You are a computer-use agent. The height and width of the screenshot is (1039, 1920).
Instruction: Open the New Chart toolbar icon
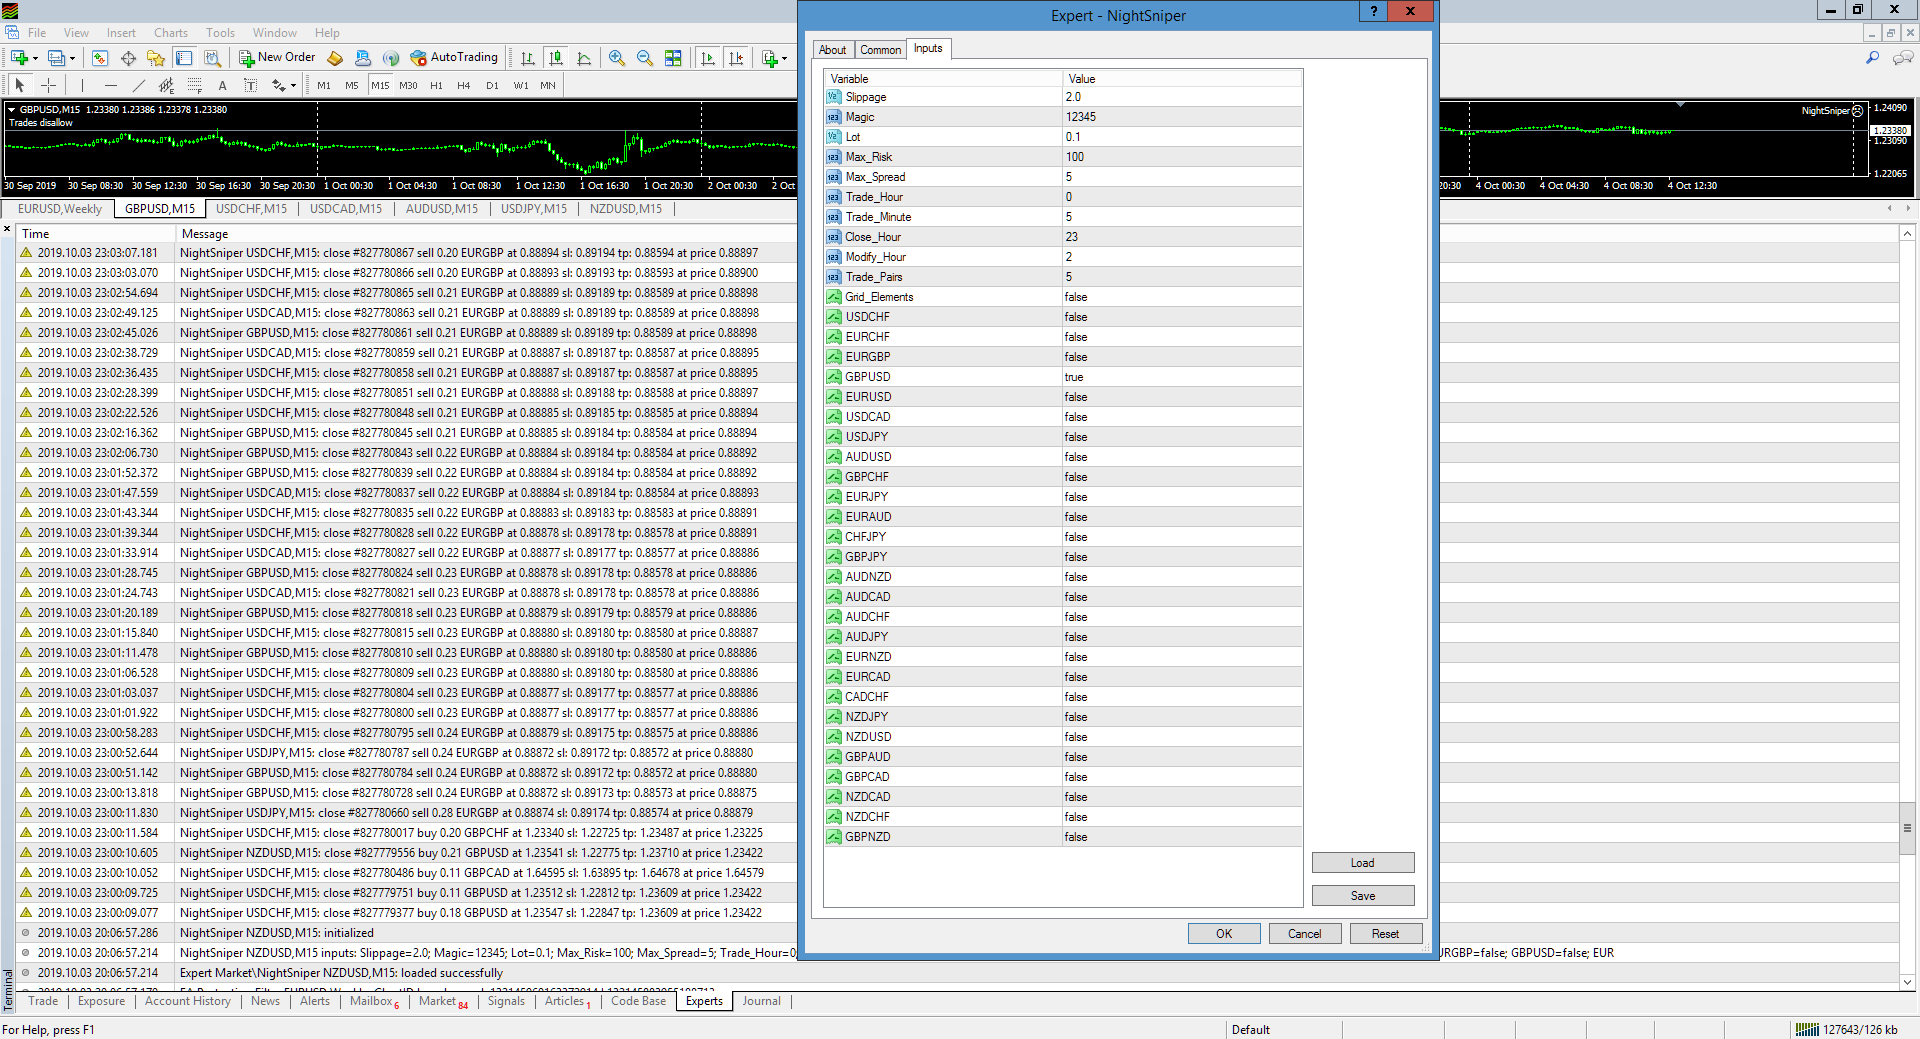pos(19,58)
